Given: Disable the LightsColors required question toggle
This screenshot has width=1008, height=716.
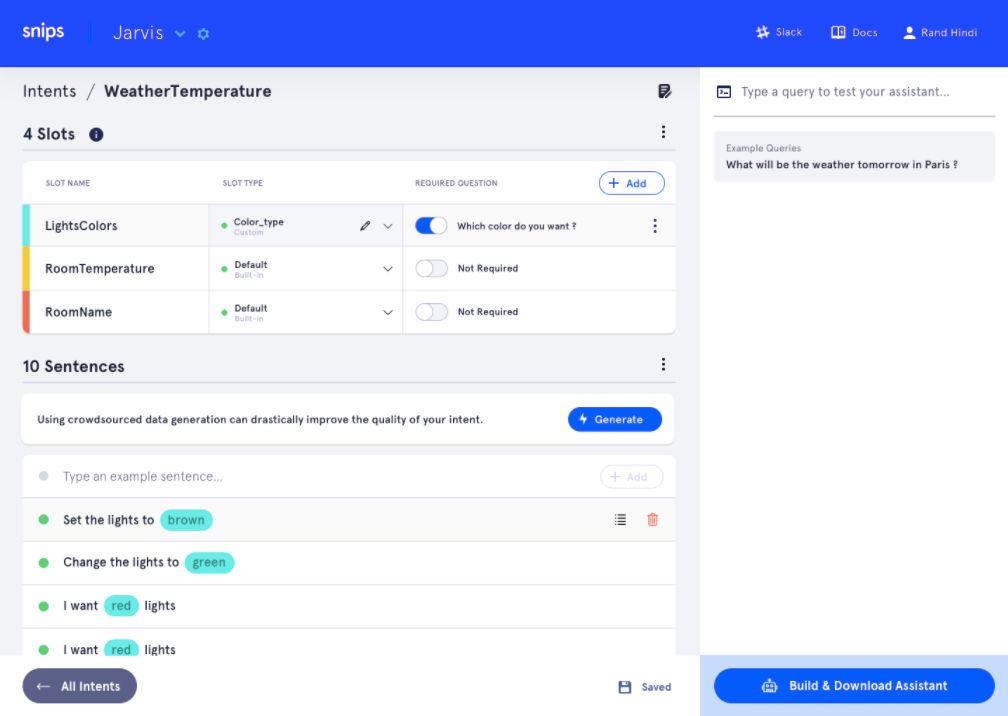Looking at the screenshot, I should coord(431,226).
